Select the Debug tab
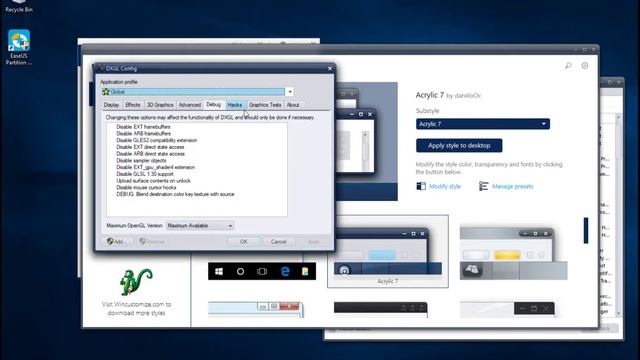This screenshot has width=640, height=360. (213, 104)
